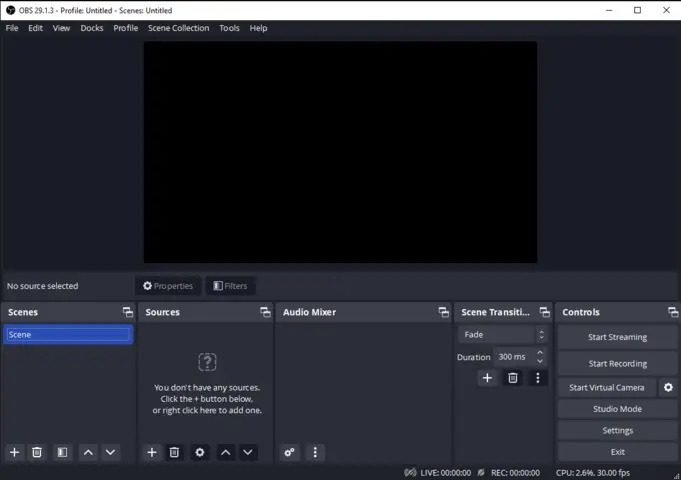Open transition properties three-dot menu
This screenshot has height=480, width=681.
(x=538, y=378)
